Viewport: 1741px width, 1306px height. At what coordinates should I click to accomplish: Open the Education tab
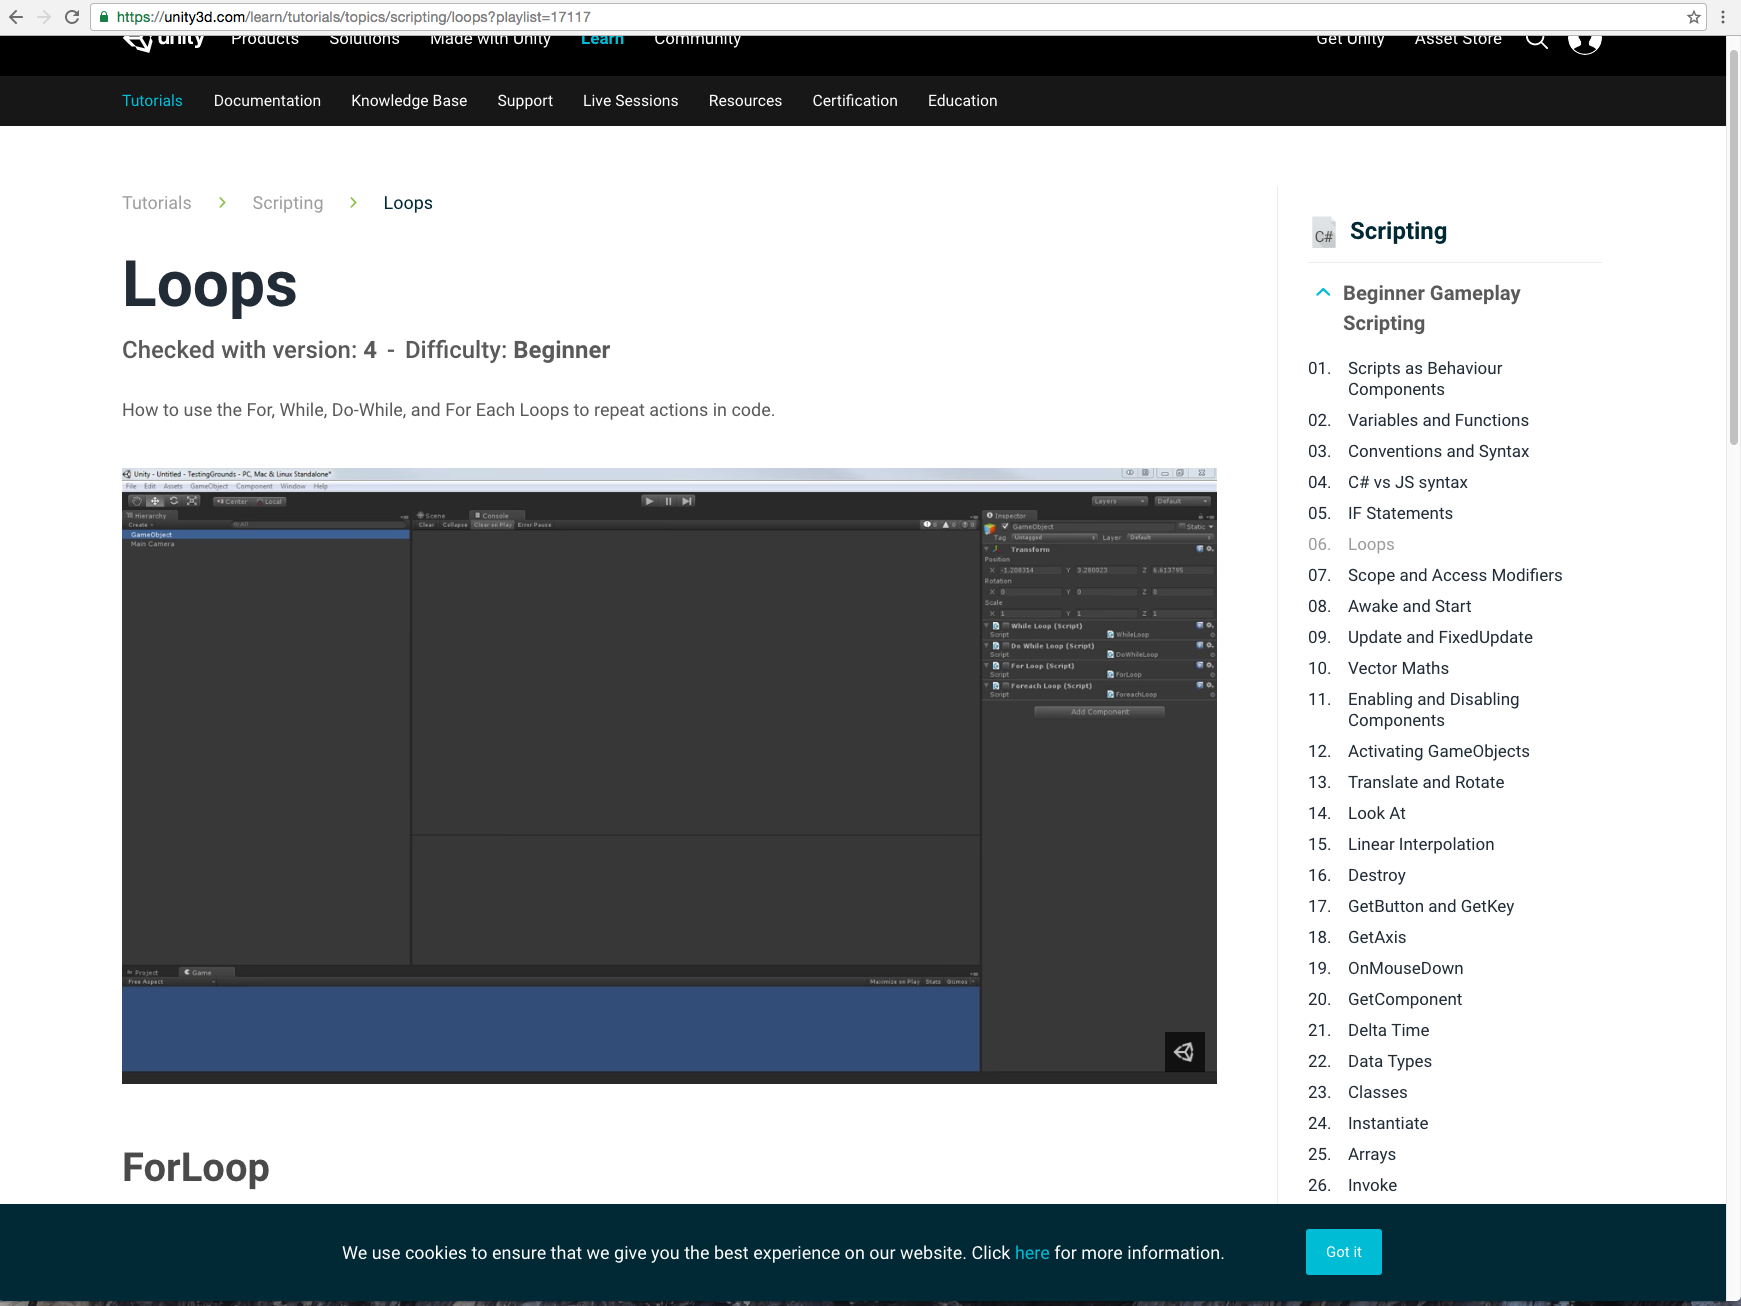tap(962, 101)
